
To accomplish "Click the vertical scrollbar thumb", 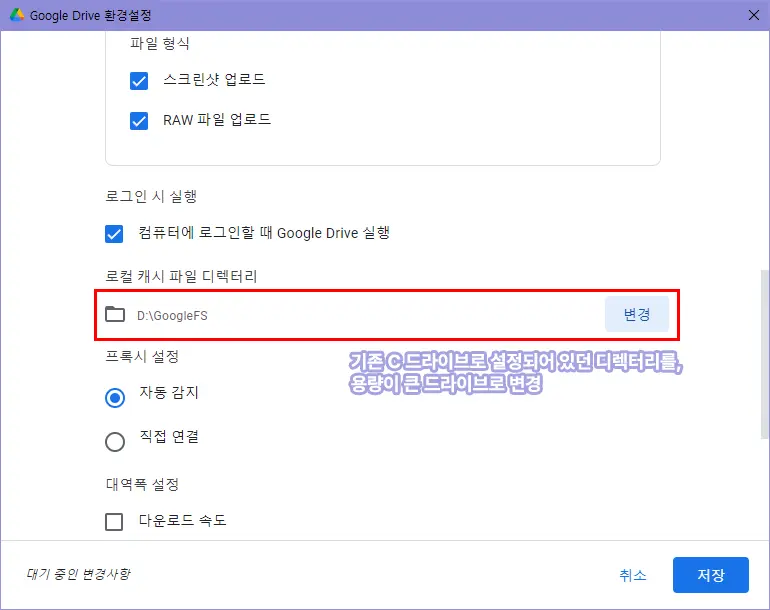I will [764, 354].
